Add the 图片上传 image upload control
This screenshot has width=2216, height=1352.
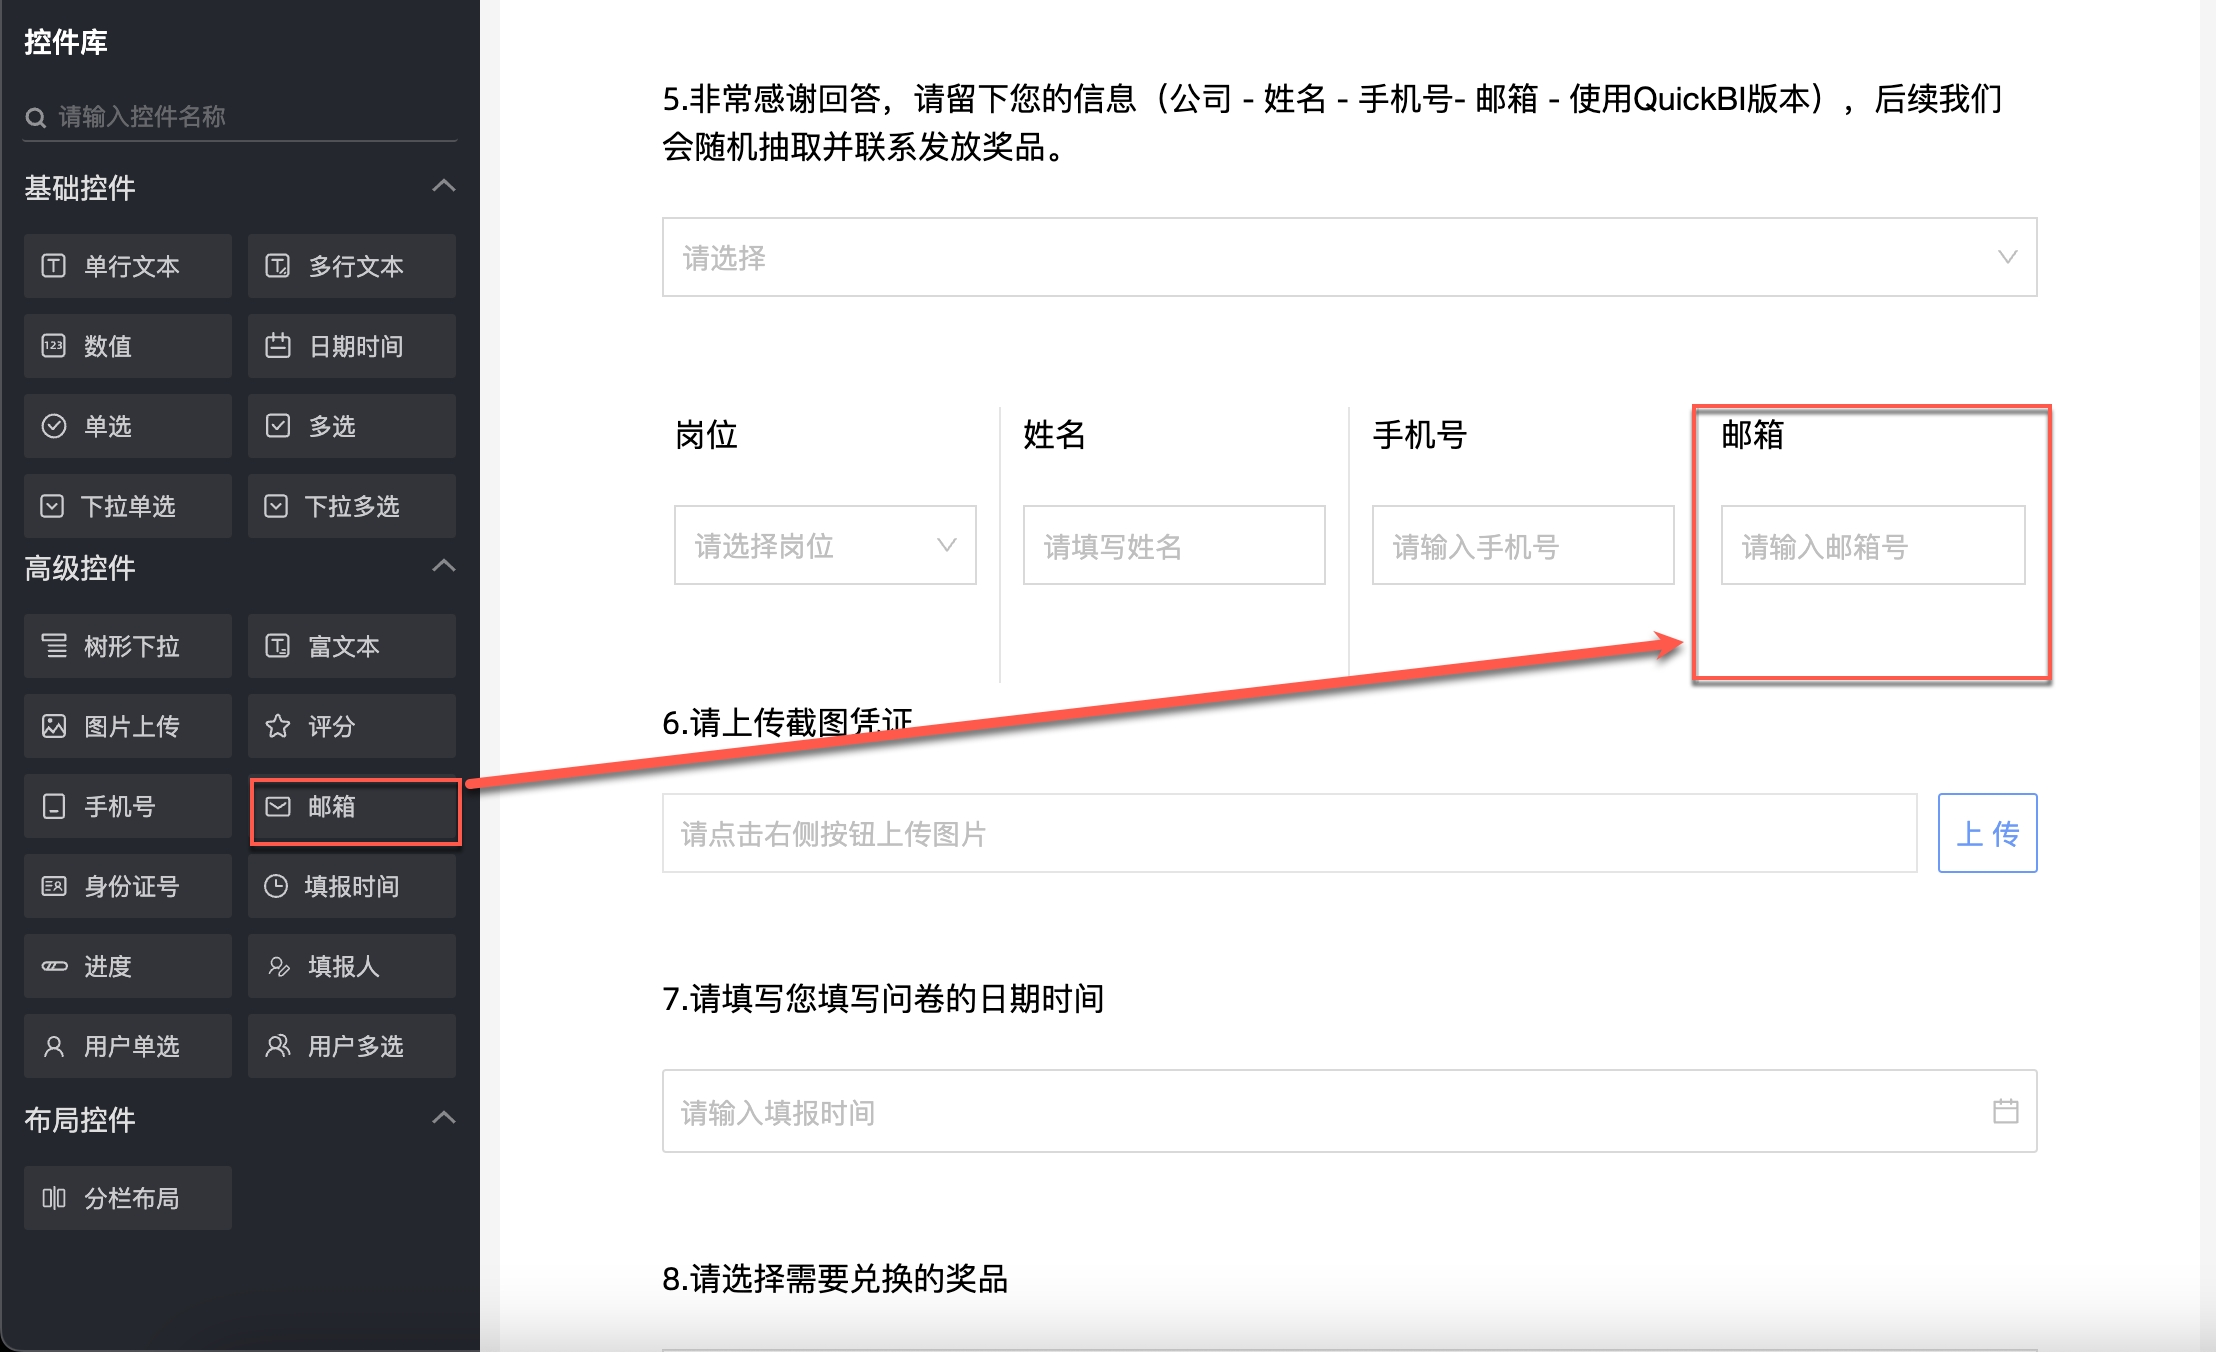click(x=128, y=727)
